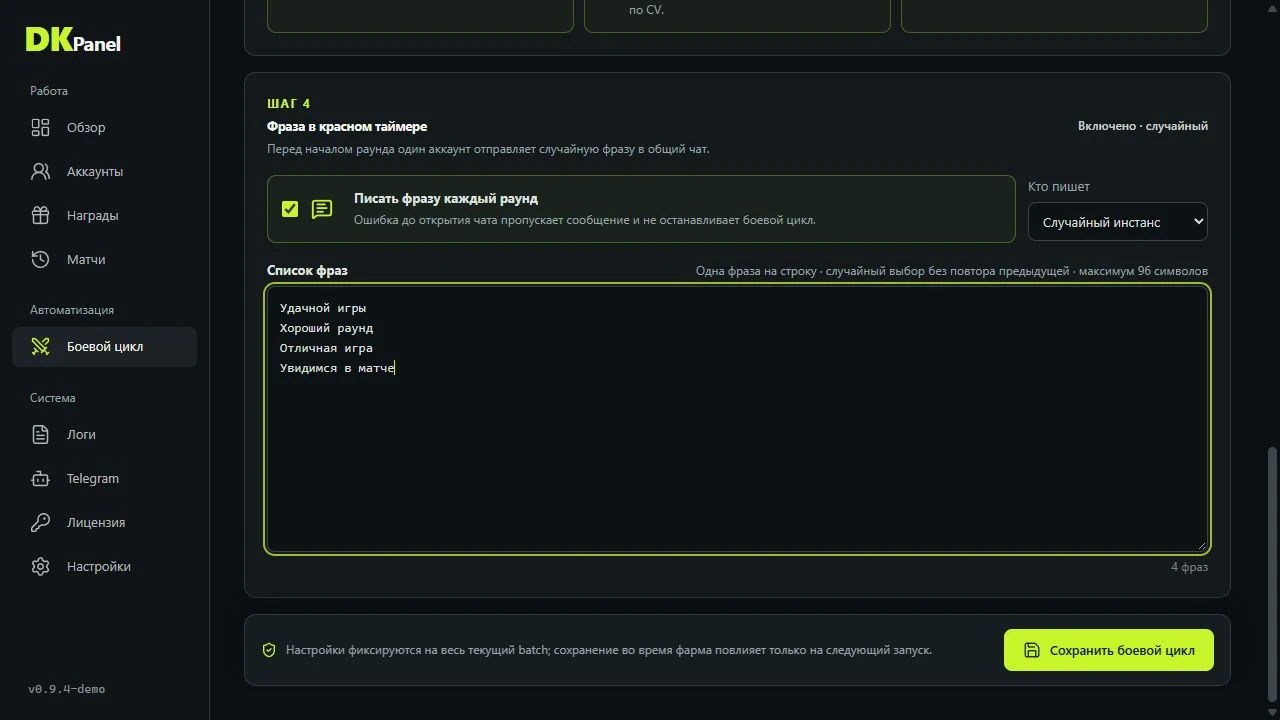Click the shield icon in the footer notice

pos(269,650)
